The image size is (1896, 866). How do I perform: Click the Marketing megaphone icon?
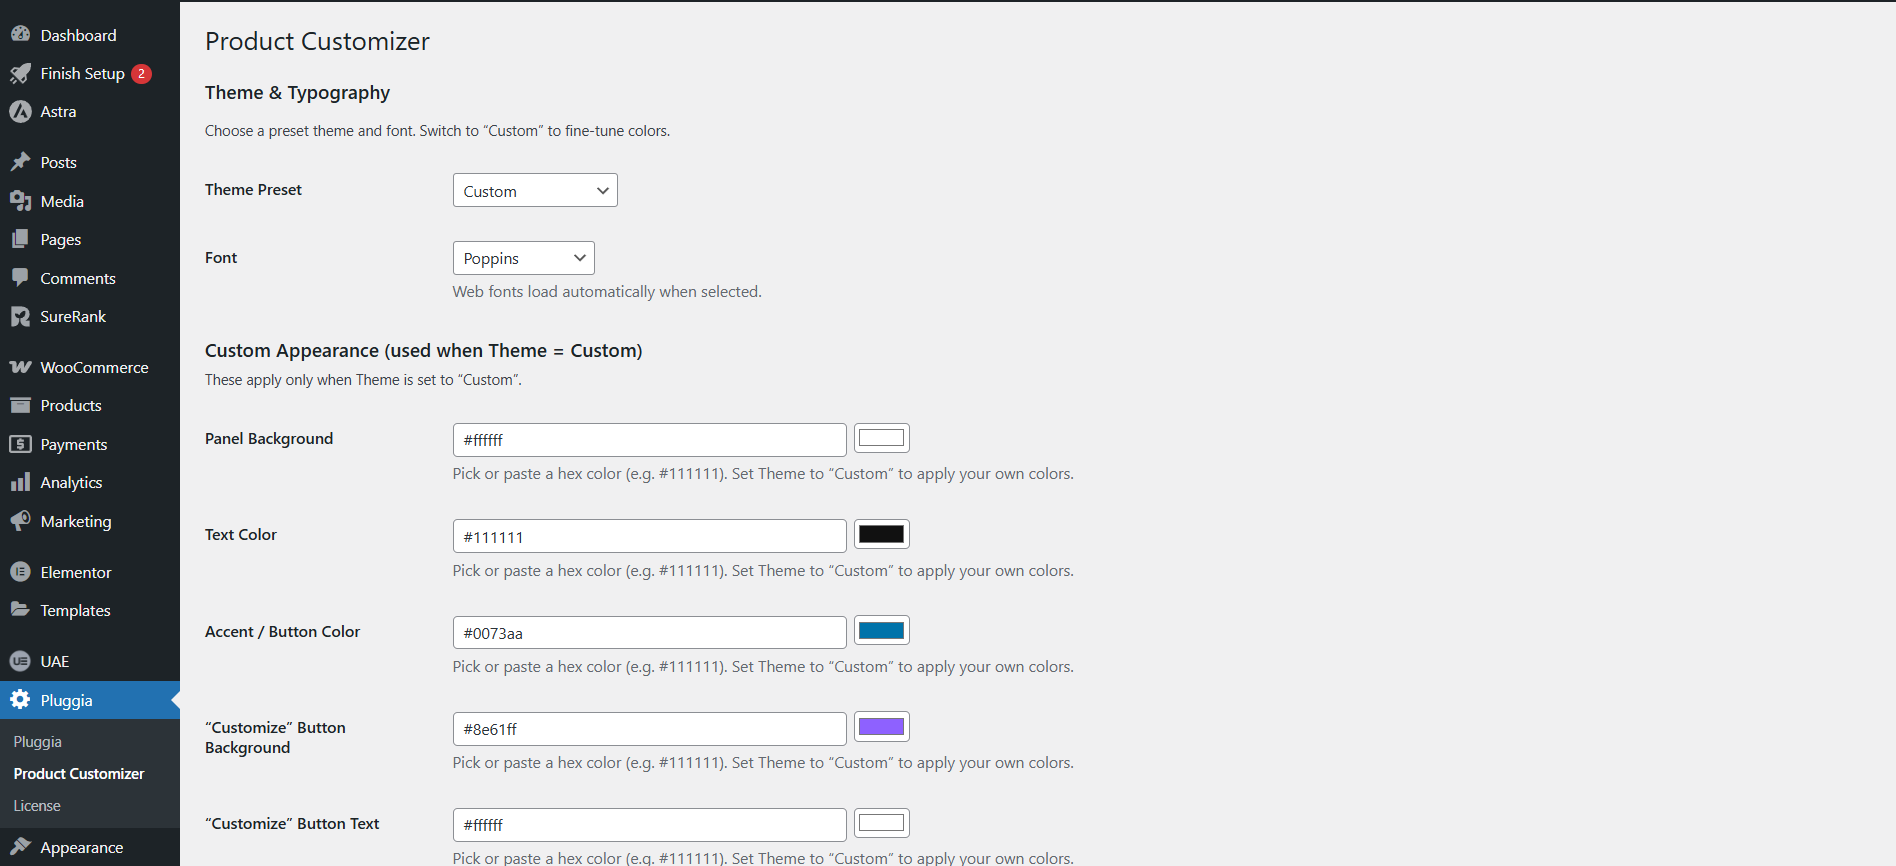tap(20, 521)
